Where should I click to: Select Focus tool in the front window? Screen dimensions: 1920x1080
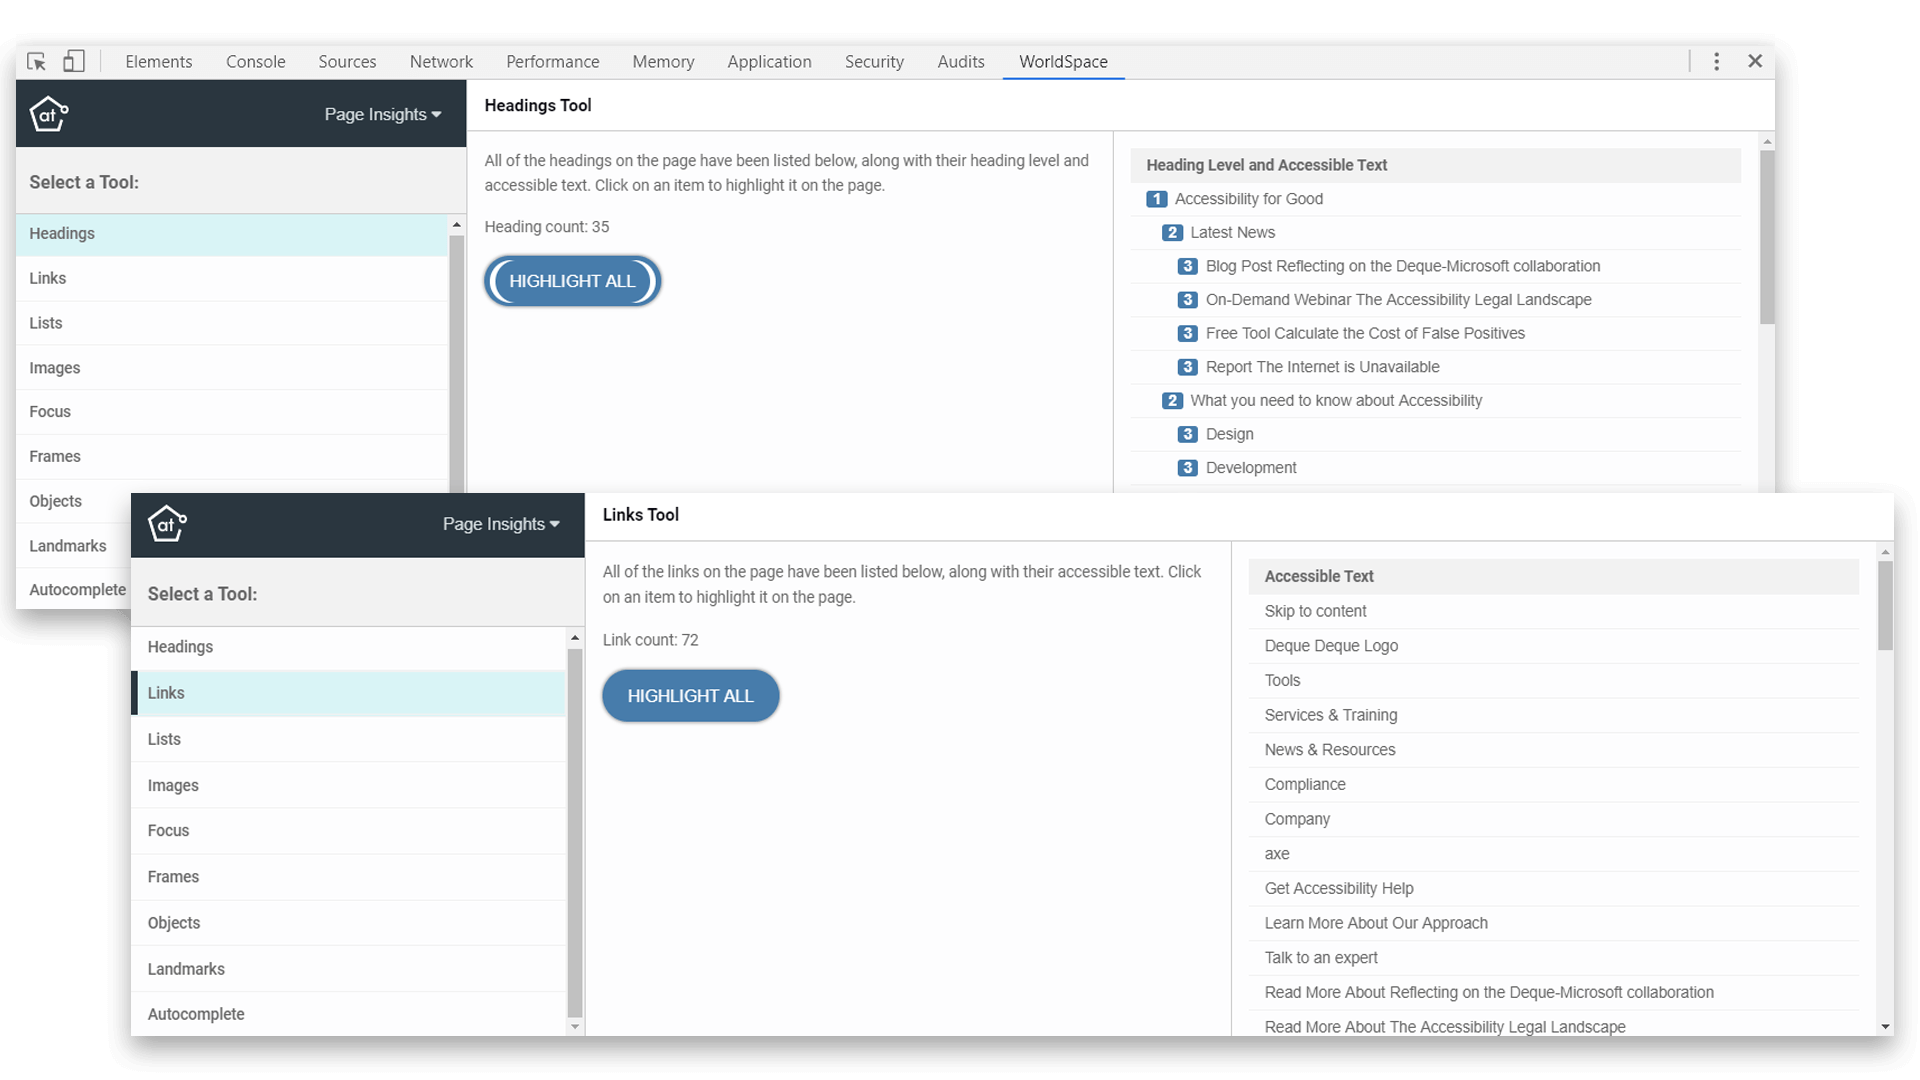click(x=349, y=831)
